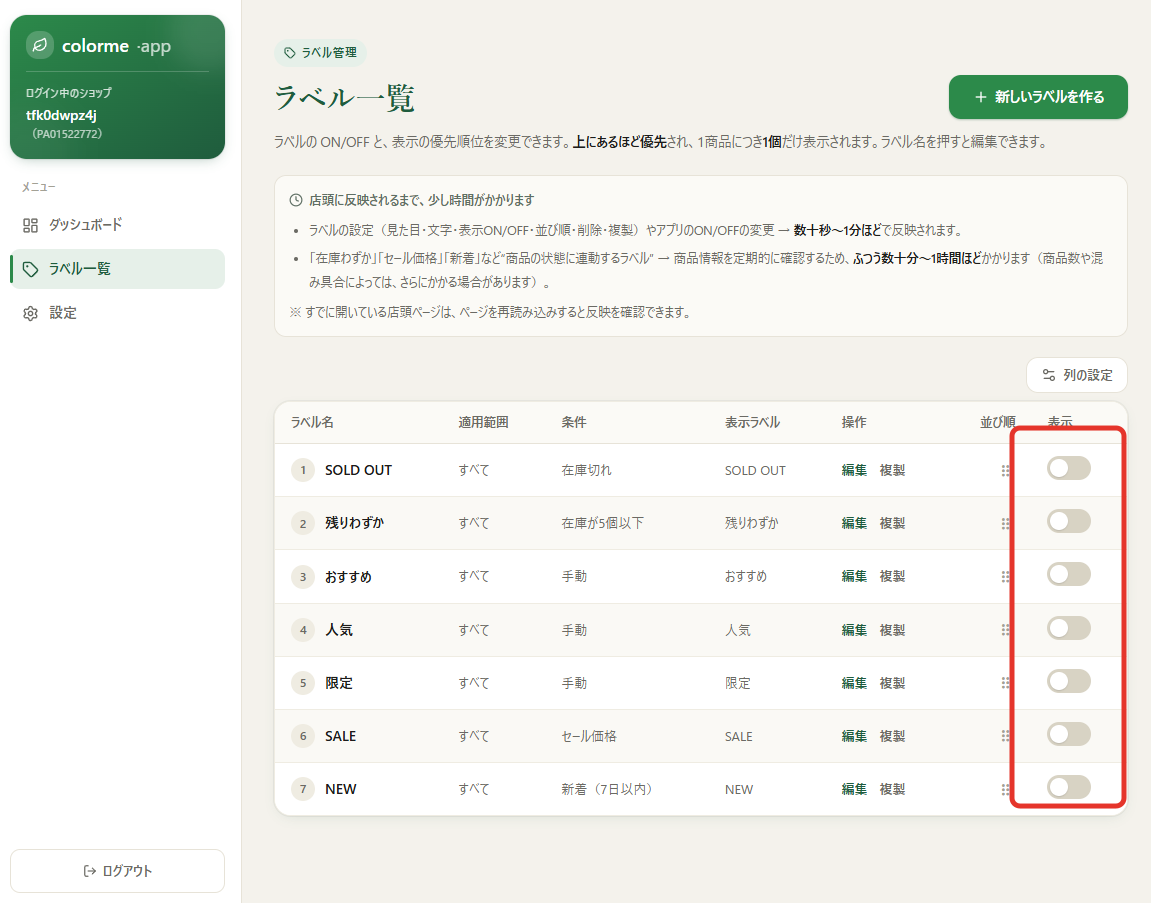Open the 残りわずか label name
1151x903 pixels.
(x=355, y=523)
